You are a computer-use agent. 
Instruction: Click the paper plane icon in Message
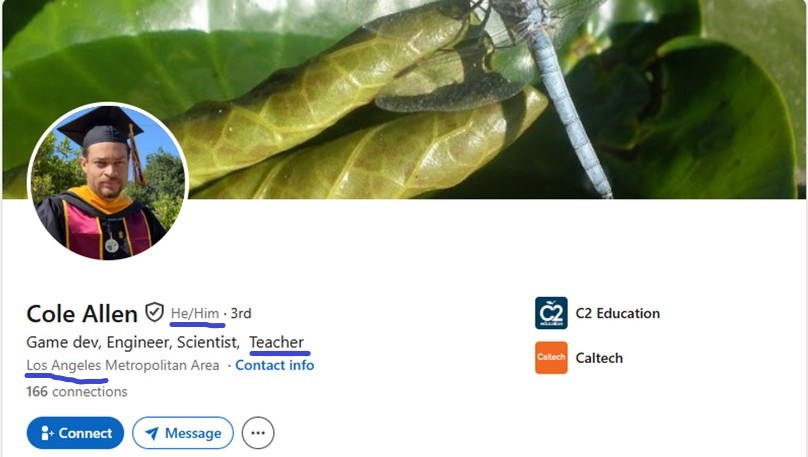pyautogui.click(x=152, y=433)
